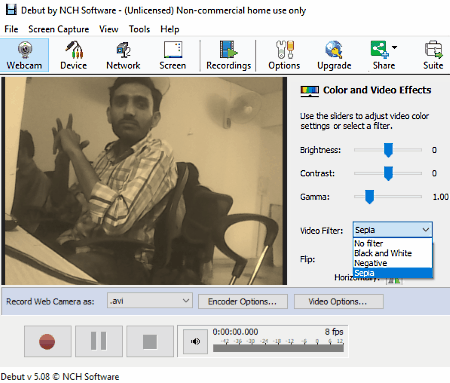
Task: Click the Color and Video Effects icon
Action: [x=310, y=91]
